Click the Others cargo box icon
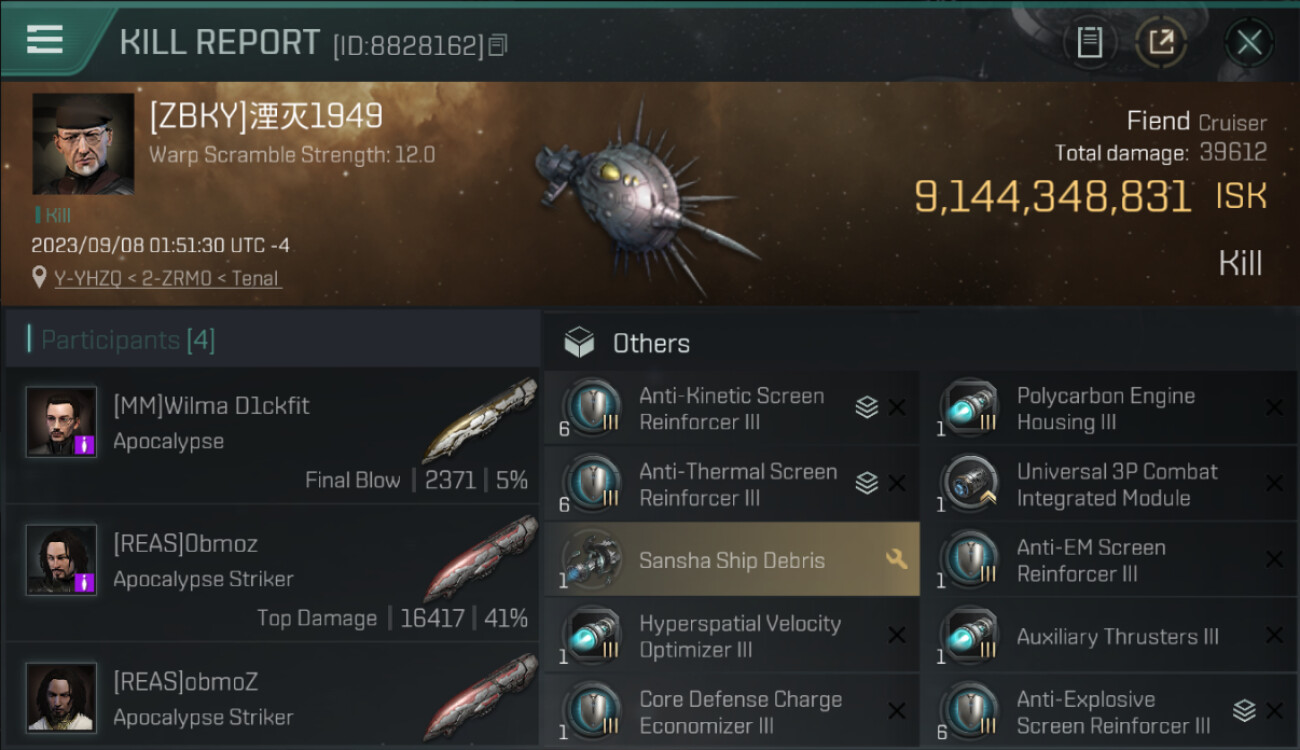The width and height of the screenshot is (1300, 750). pos(579,343)
